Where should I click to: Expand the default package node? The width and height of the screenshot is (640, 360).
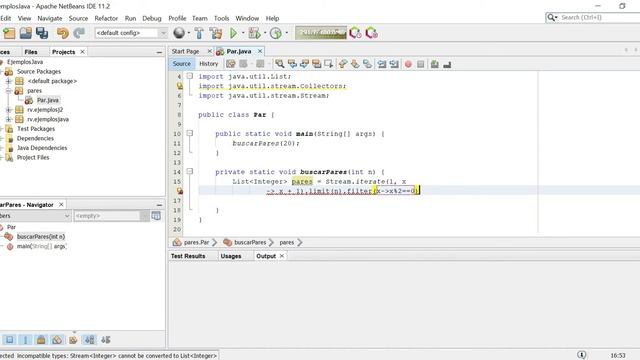point(9,81)
